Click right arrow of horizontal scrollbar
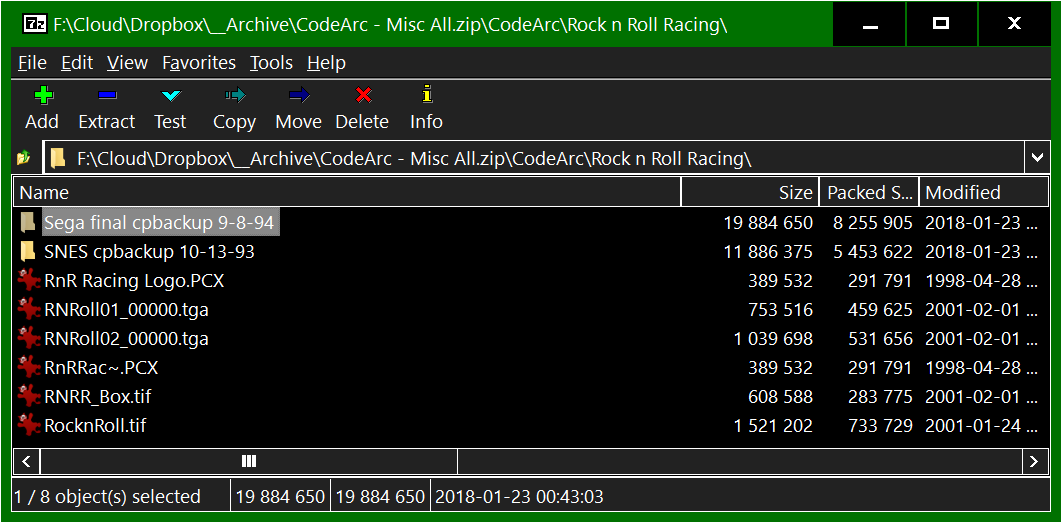This screenshot has width=1062, height=523. click(1034, 462)
